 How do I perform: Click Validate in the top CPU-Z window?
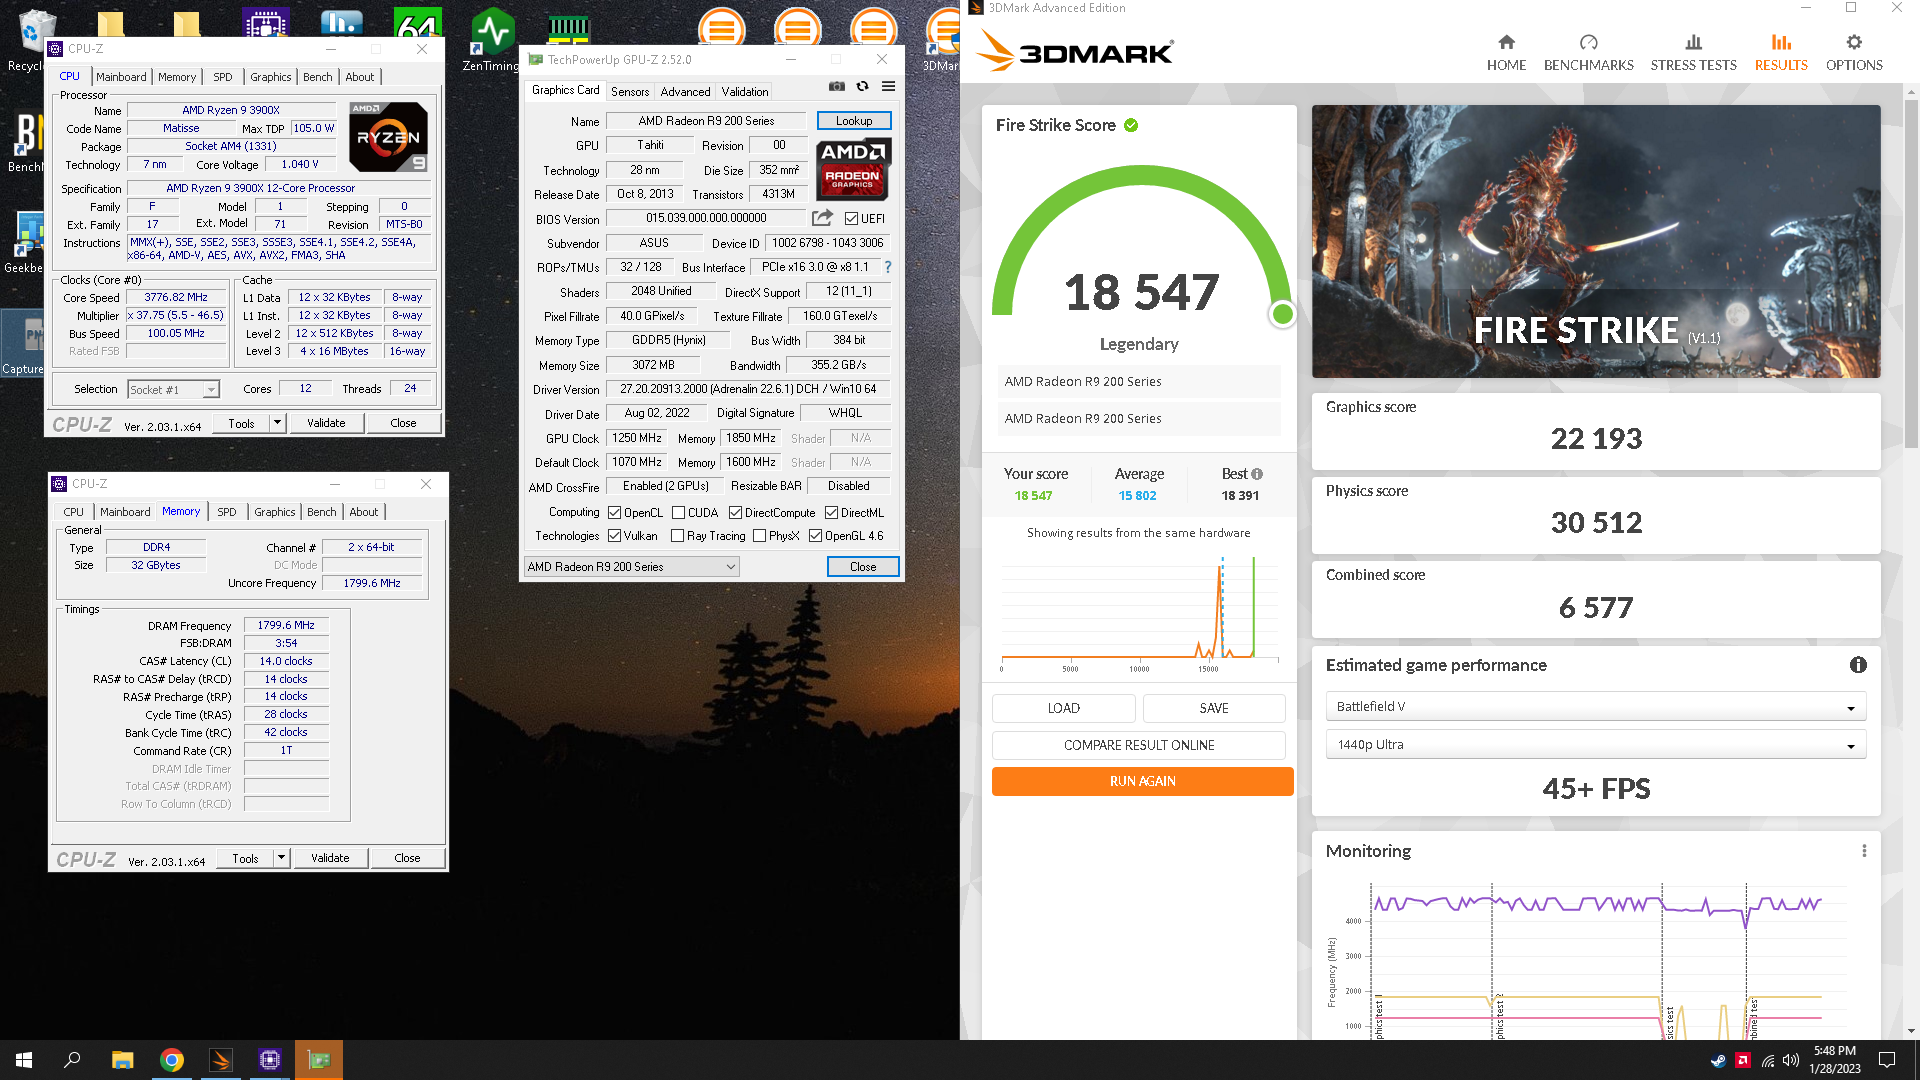[326, 423]
